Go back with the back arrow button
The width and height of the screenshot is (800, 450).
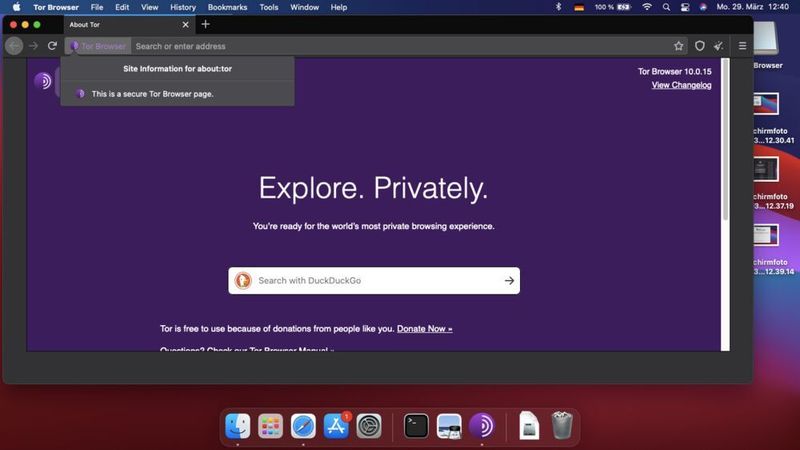tap(14, 46)
